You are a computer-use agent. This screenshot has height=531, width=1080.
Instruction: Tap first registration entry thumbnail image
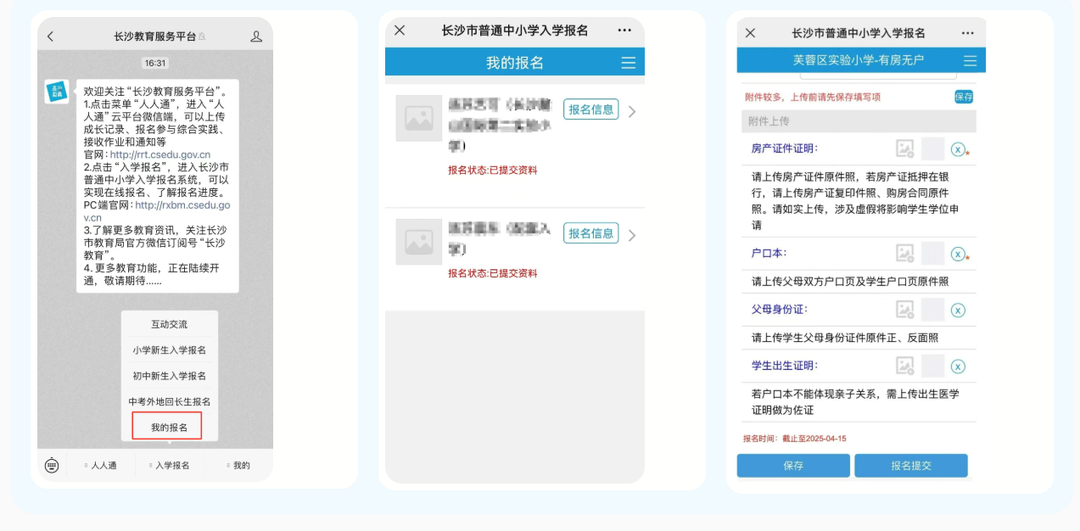coord(419,118)
